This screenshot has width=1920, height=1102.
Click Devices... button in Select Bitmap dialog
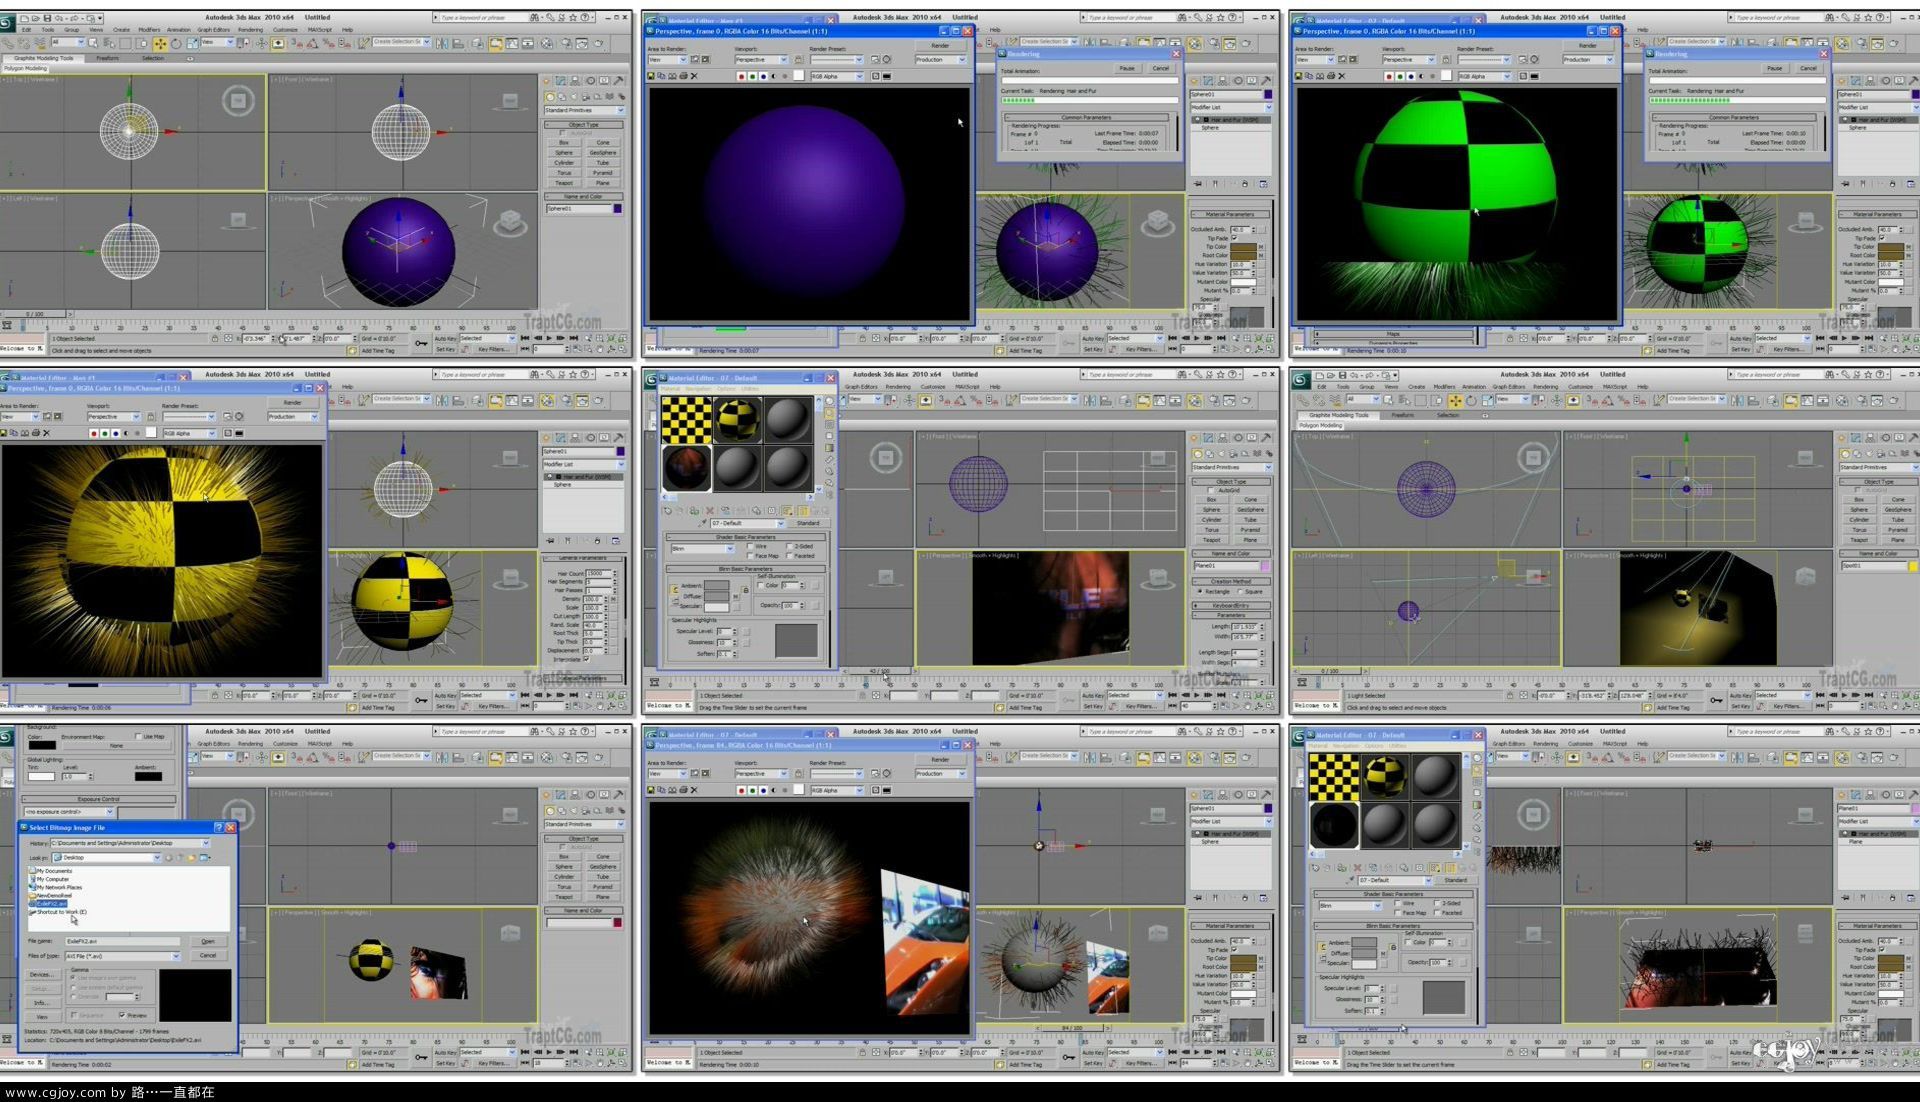(42, 975)
